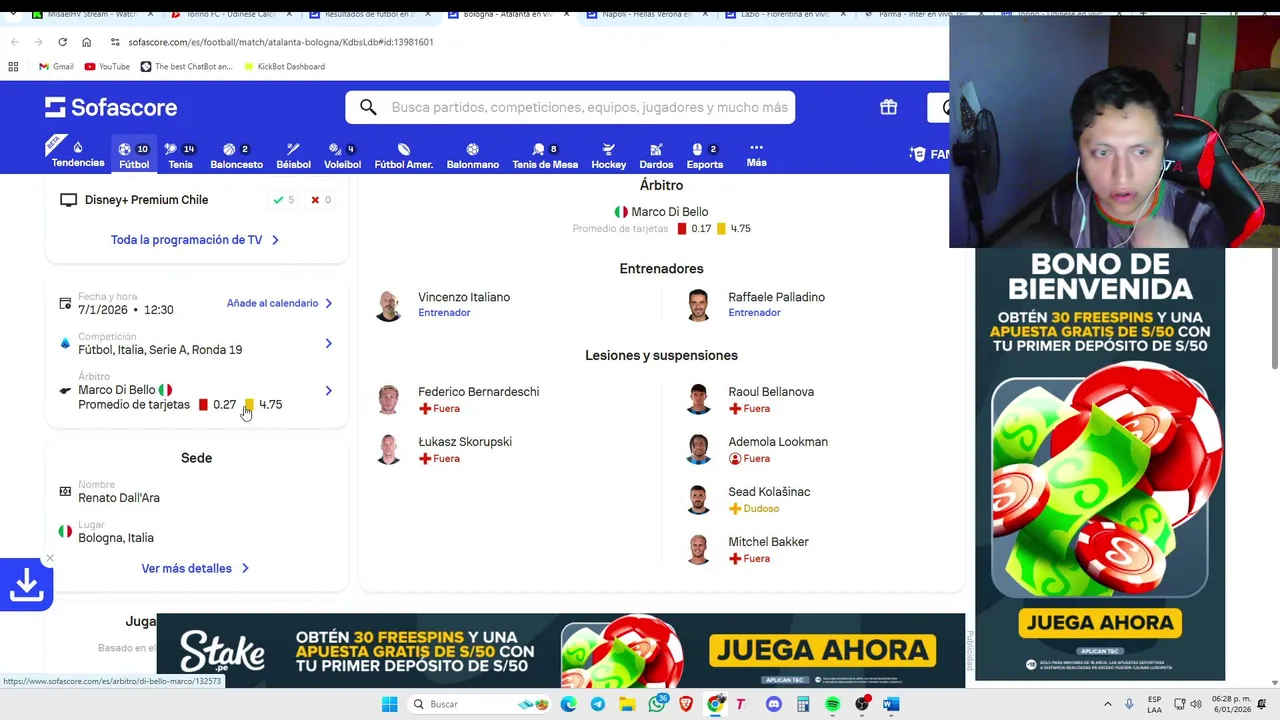Screen dimensions: 1280x720
Task: Click the sidebar yellow card average swatch
Action: [x=249, y=405]
